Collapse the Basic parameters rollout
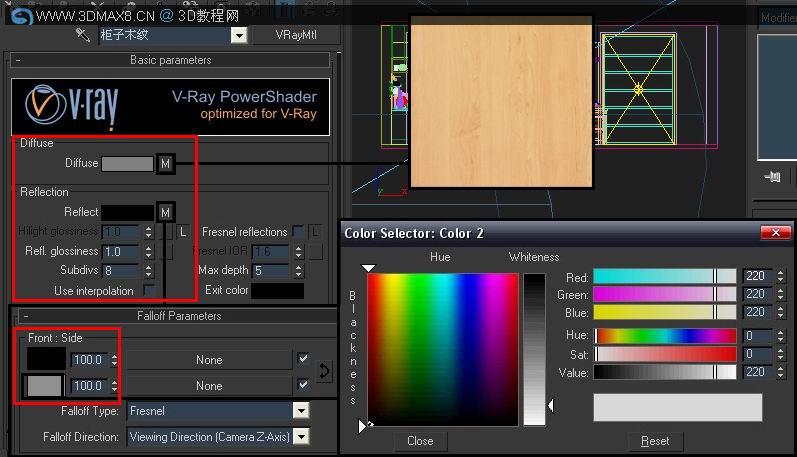Screen dimensions: 797x457 (x=18, y=60)
